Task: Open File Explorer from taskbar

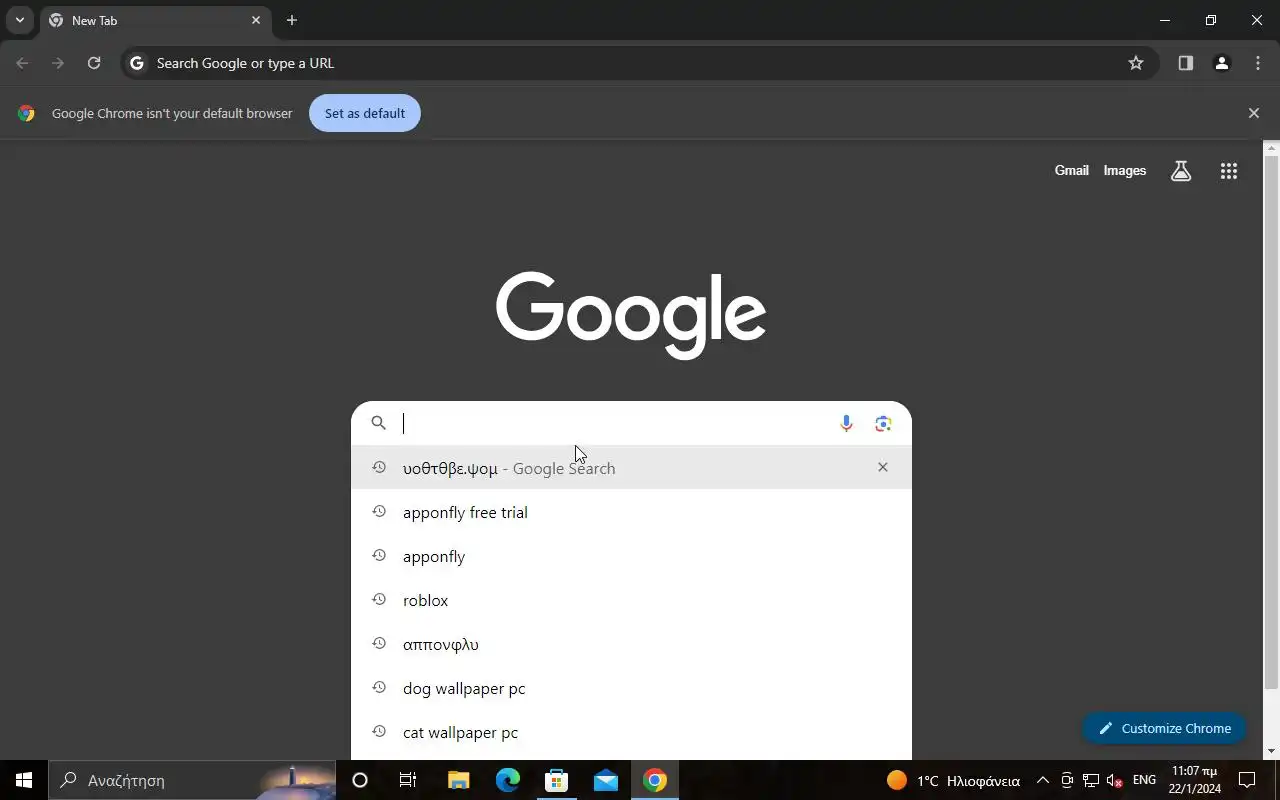Action: pyautogui.click(x=458, y=780)
